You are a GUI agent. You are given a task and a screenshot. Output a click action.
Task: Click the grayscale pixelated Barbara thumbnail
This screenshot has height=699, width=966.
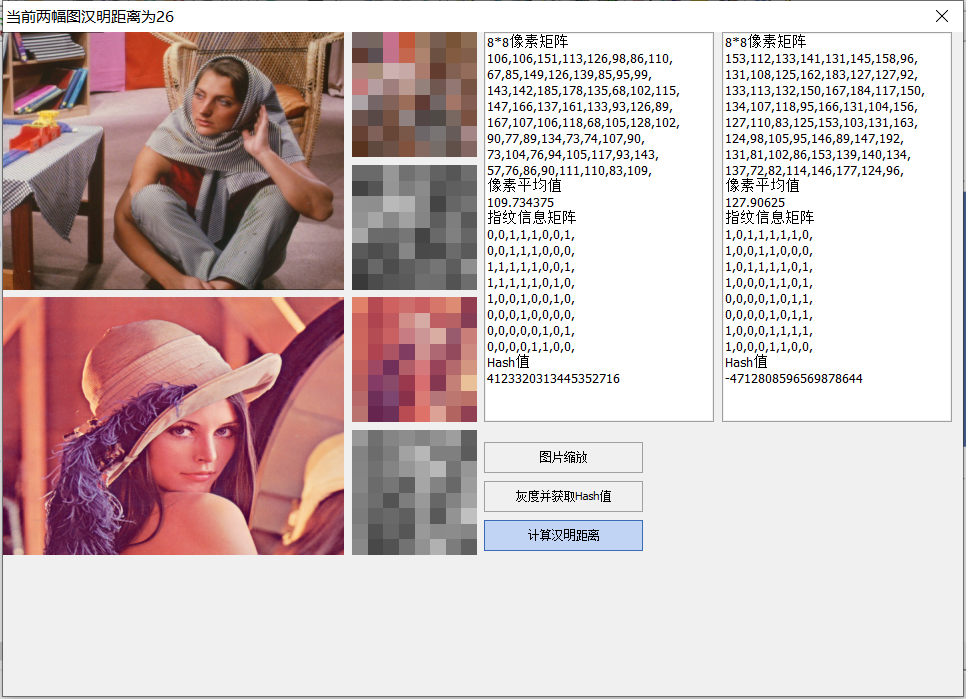415,227
